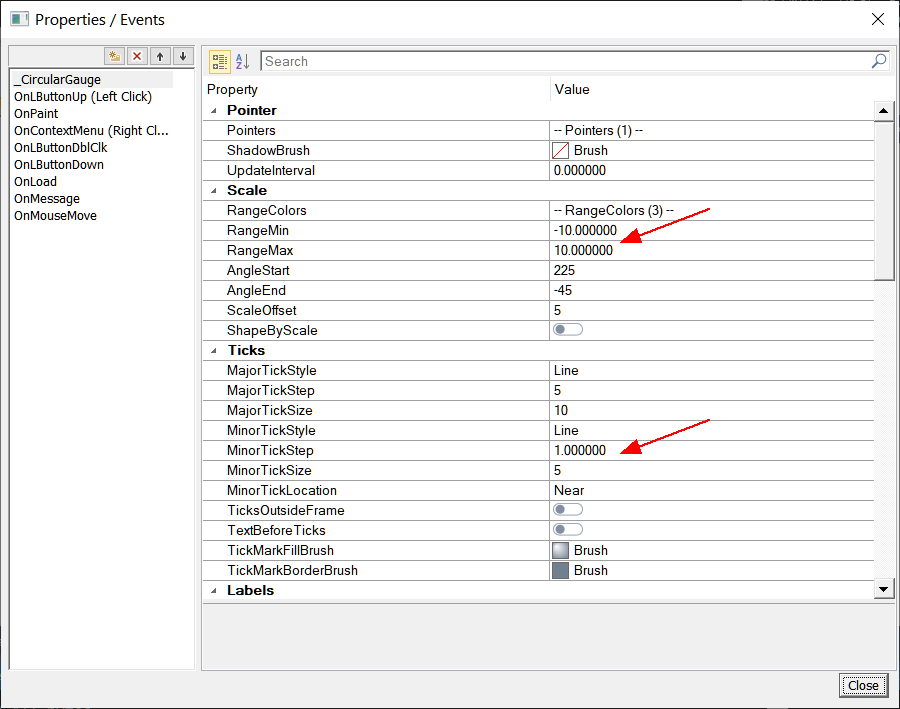Click the add new event icon
This screenshot has width=900, height=709.
click(x=114, y=56)
